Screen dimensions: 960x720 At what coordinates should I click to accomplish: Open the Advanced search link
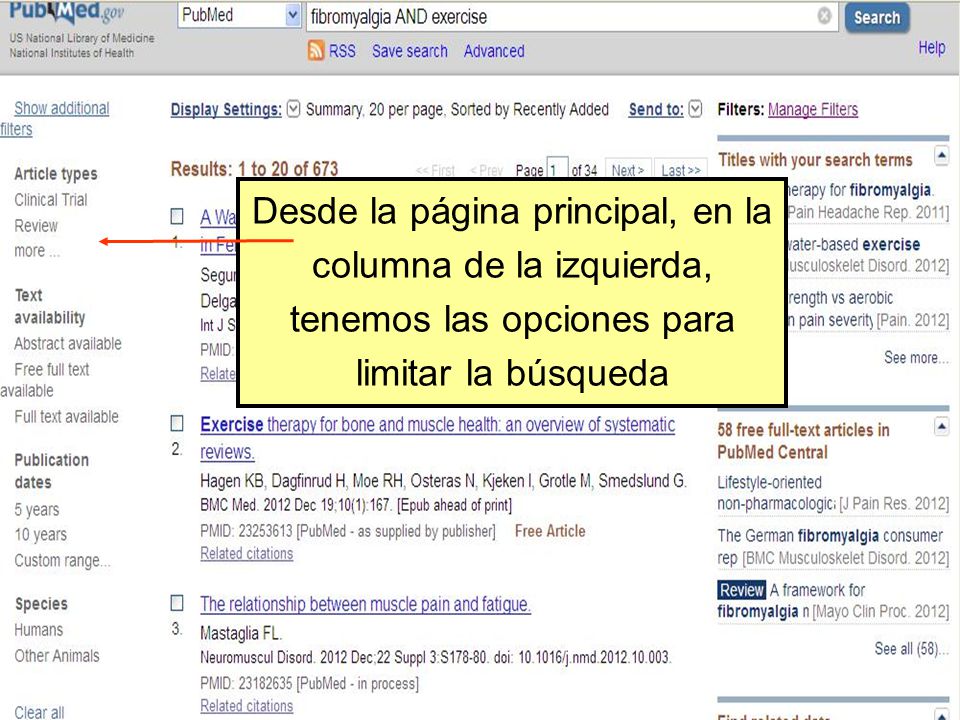point(494,51)
